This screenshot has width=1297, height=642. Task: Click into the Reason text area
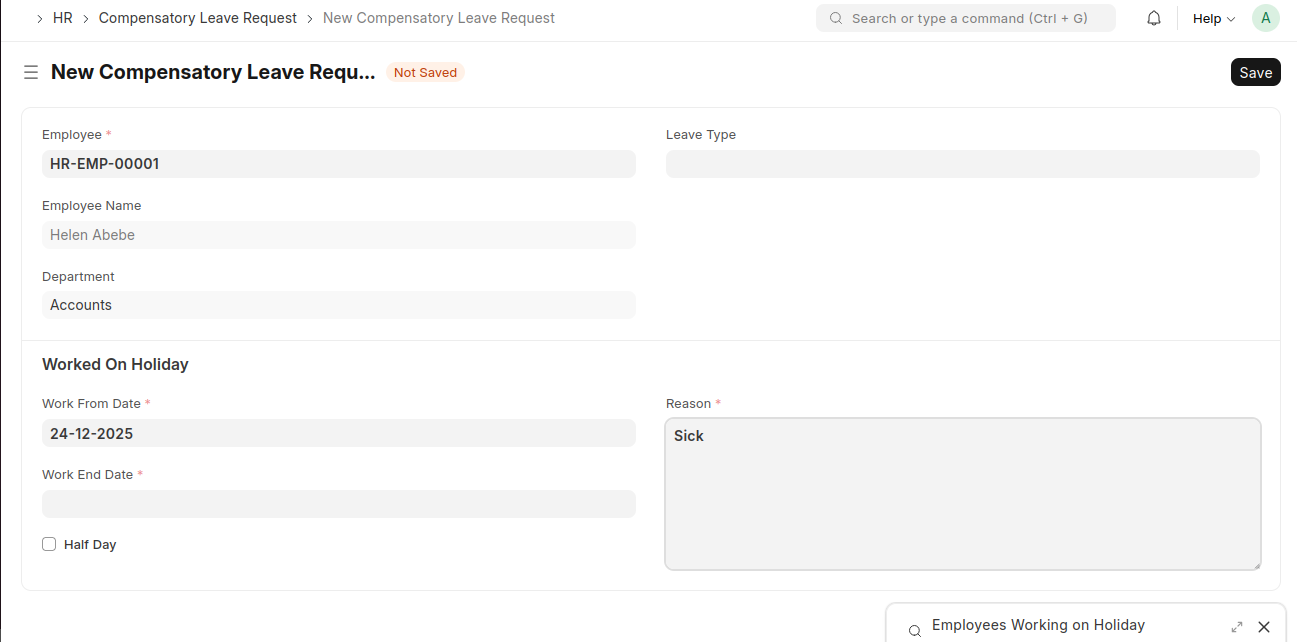[x=962, y=494]
